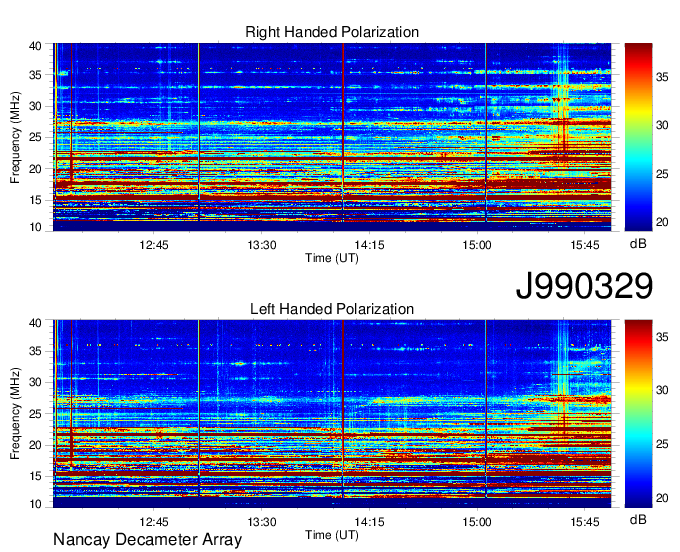Image resolution: width=680 pixels, height=552 pixels.
Task: Click the Time (UT) label under the right-handed plot
Action: (x=332, y=258)
